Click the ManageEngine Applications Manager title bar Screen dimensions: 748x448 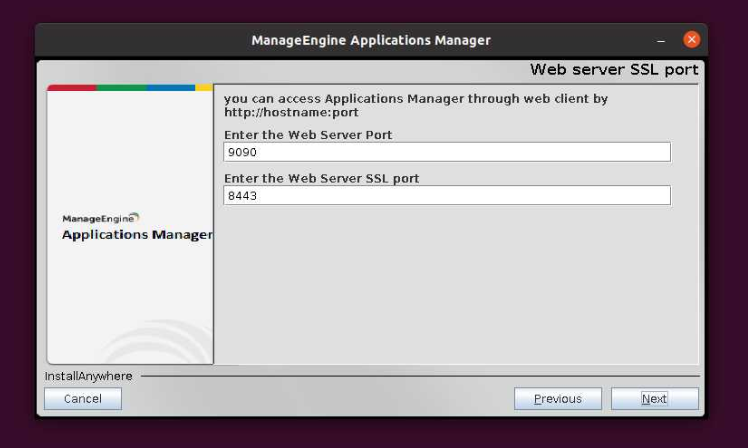pos(371,41)
